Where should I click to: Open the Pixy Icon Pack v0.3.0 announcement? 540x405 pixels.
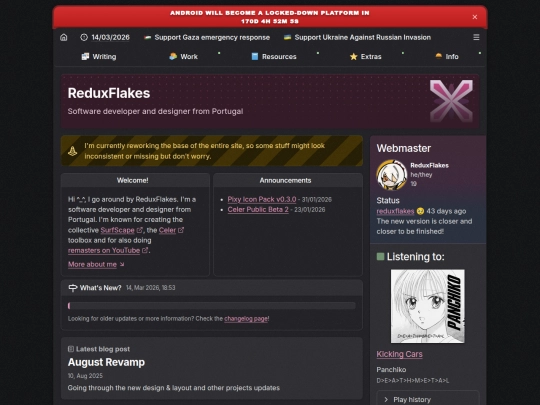click(262, 199)
